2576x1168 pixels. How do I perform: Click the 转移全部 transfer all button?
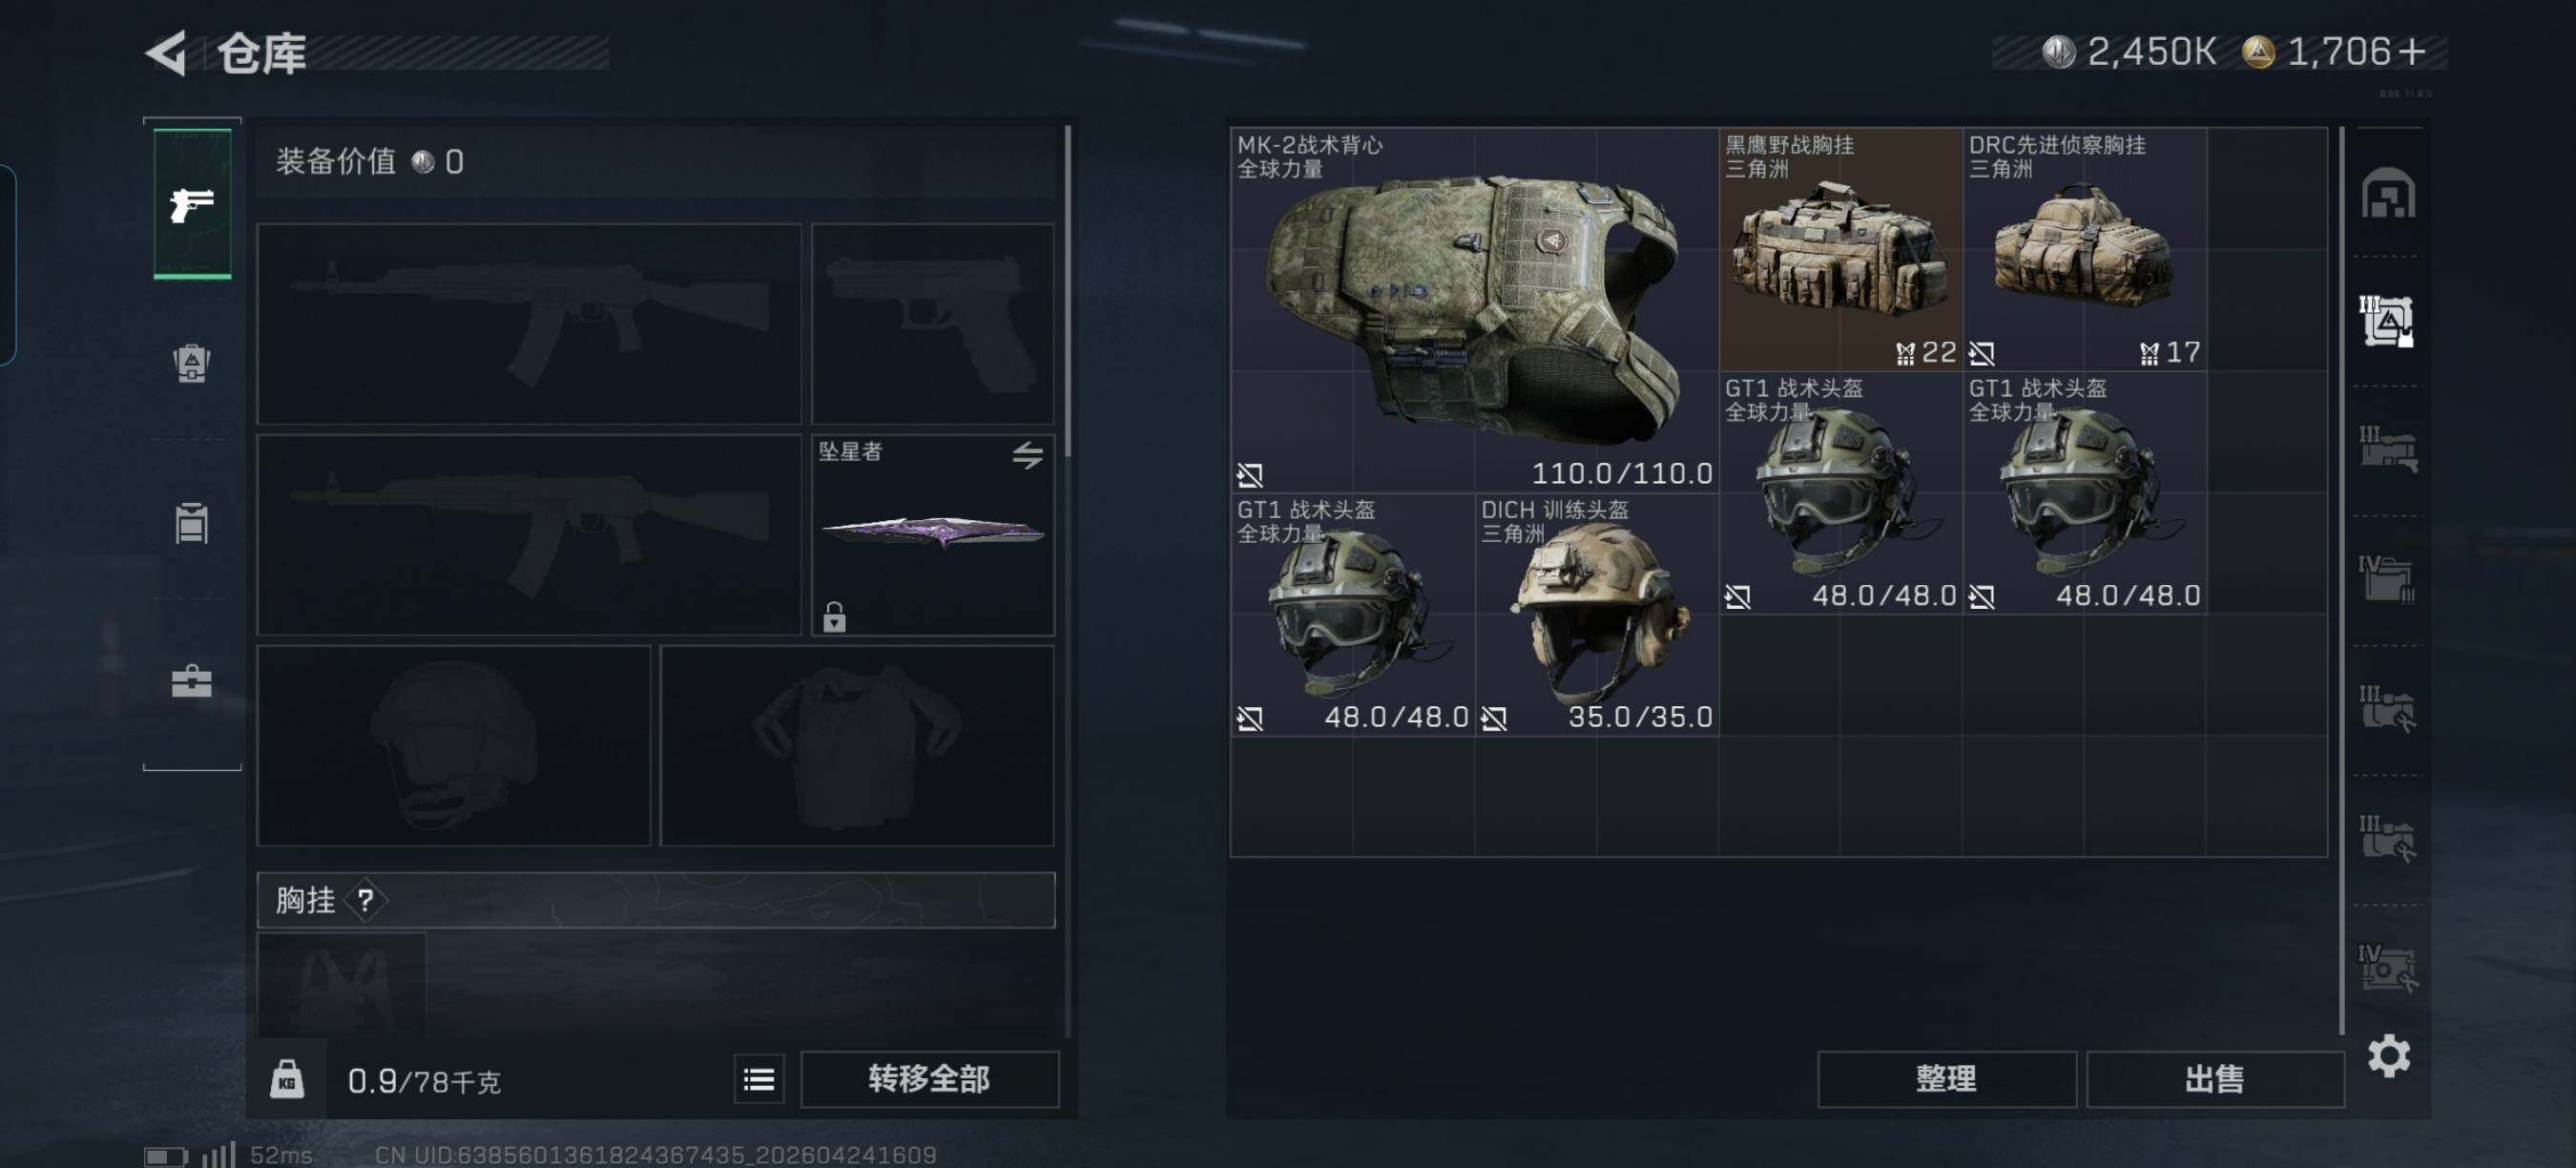click(929, 1079)
